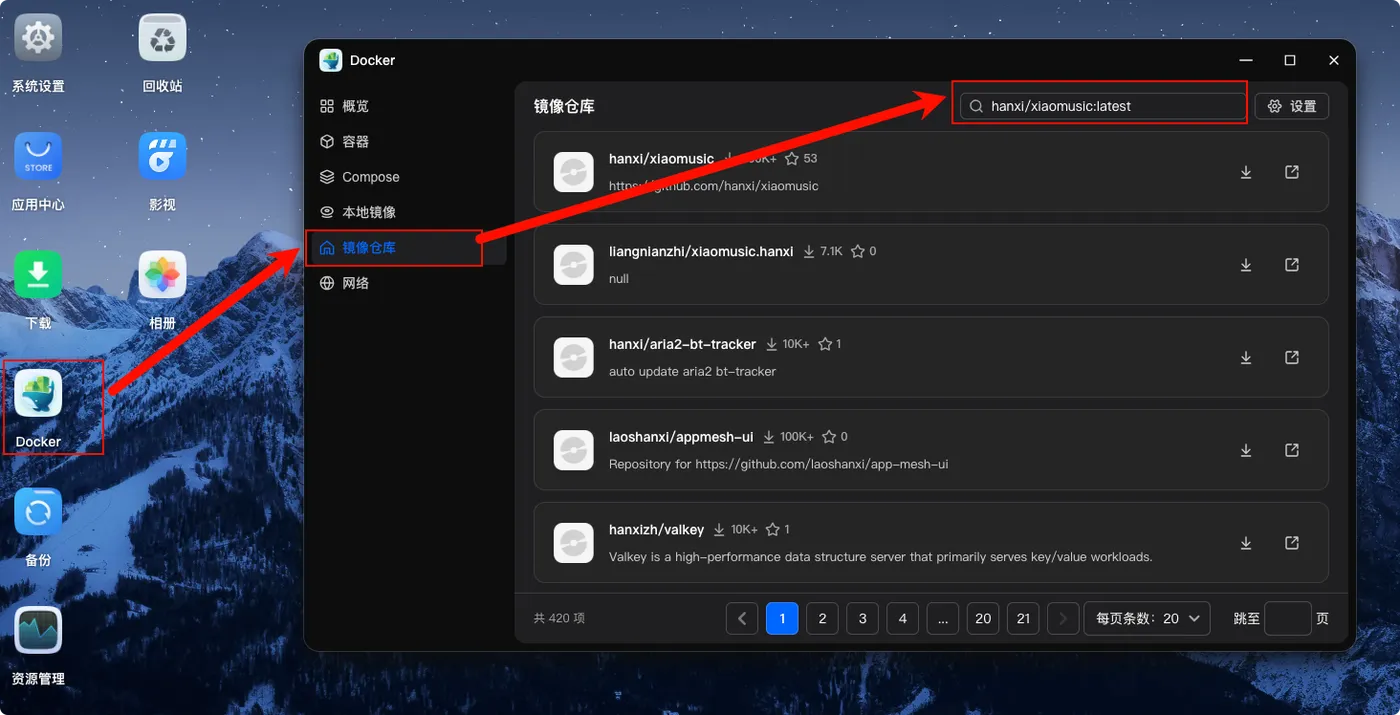The height and width of the screenshot is (715, 1400).
Task: Click the 镜像仓库 page heading
Action: pyautogui.click(x=564, y=106)
